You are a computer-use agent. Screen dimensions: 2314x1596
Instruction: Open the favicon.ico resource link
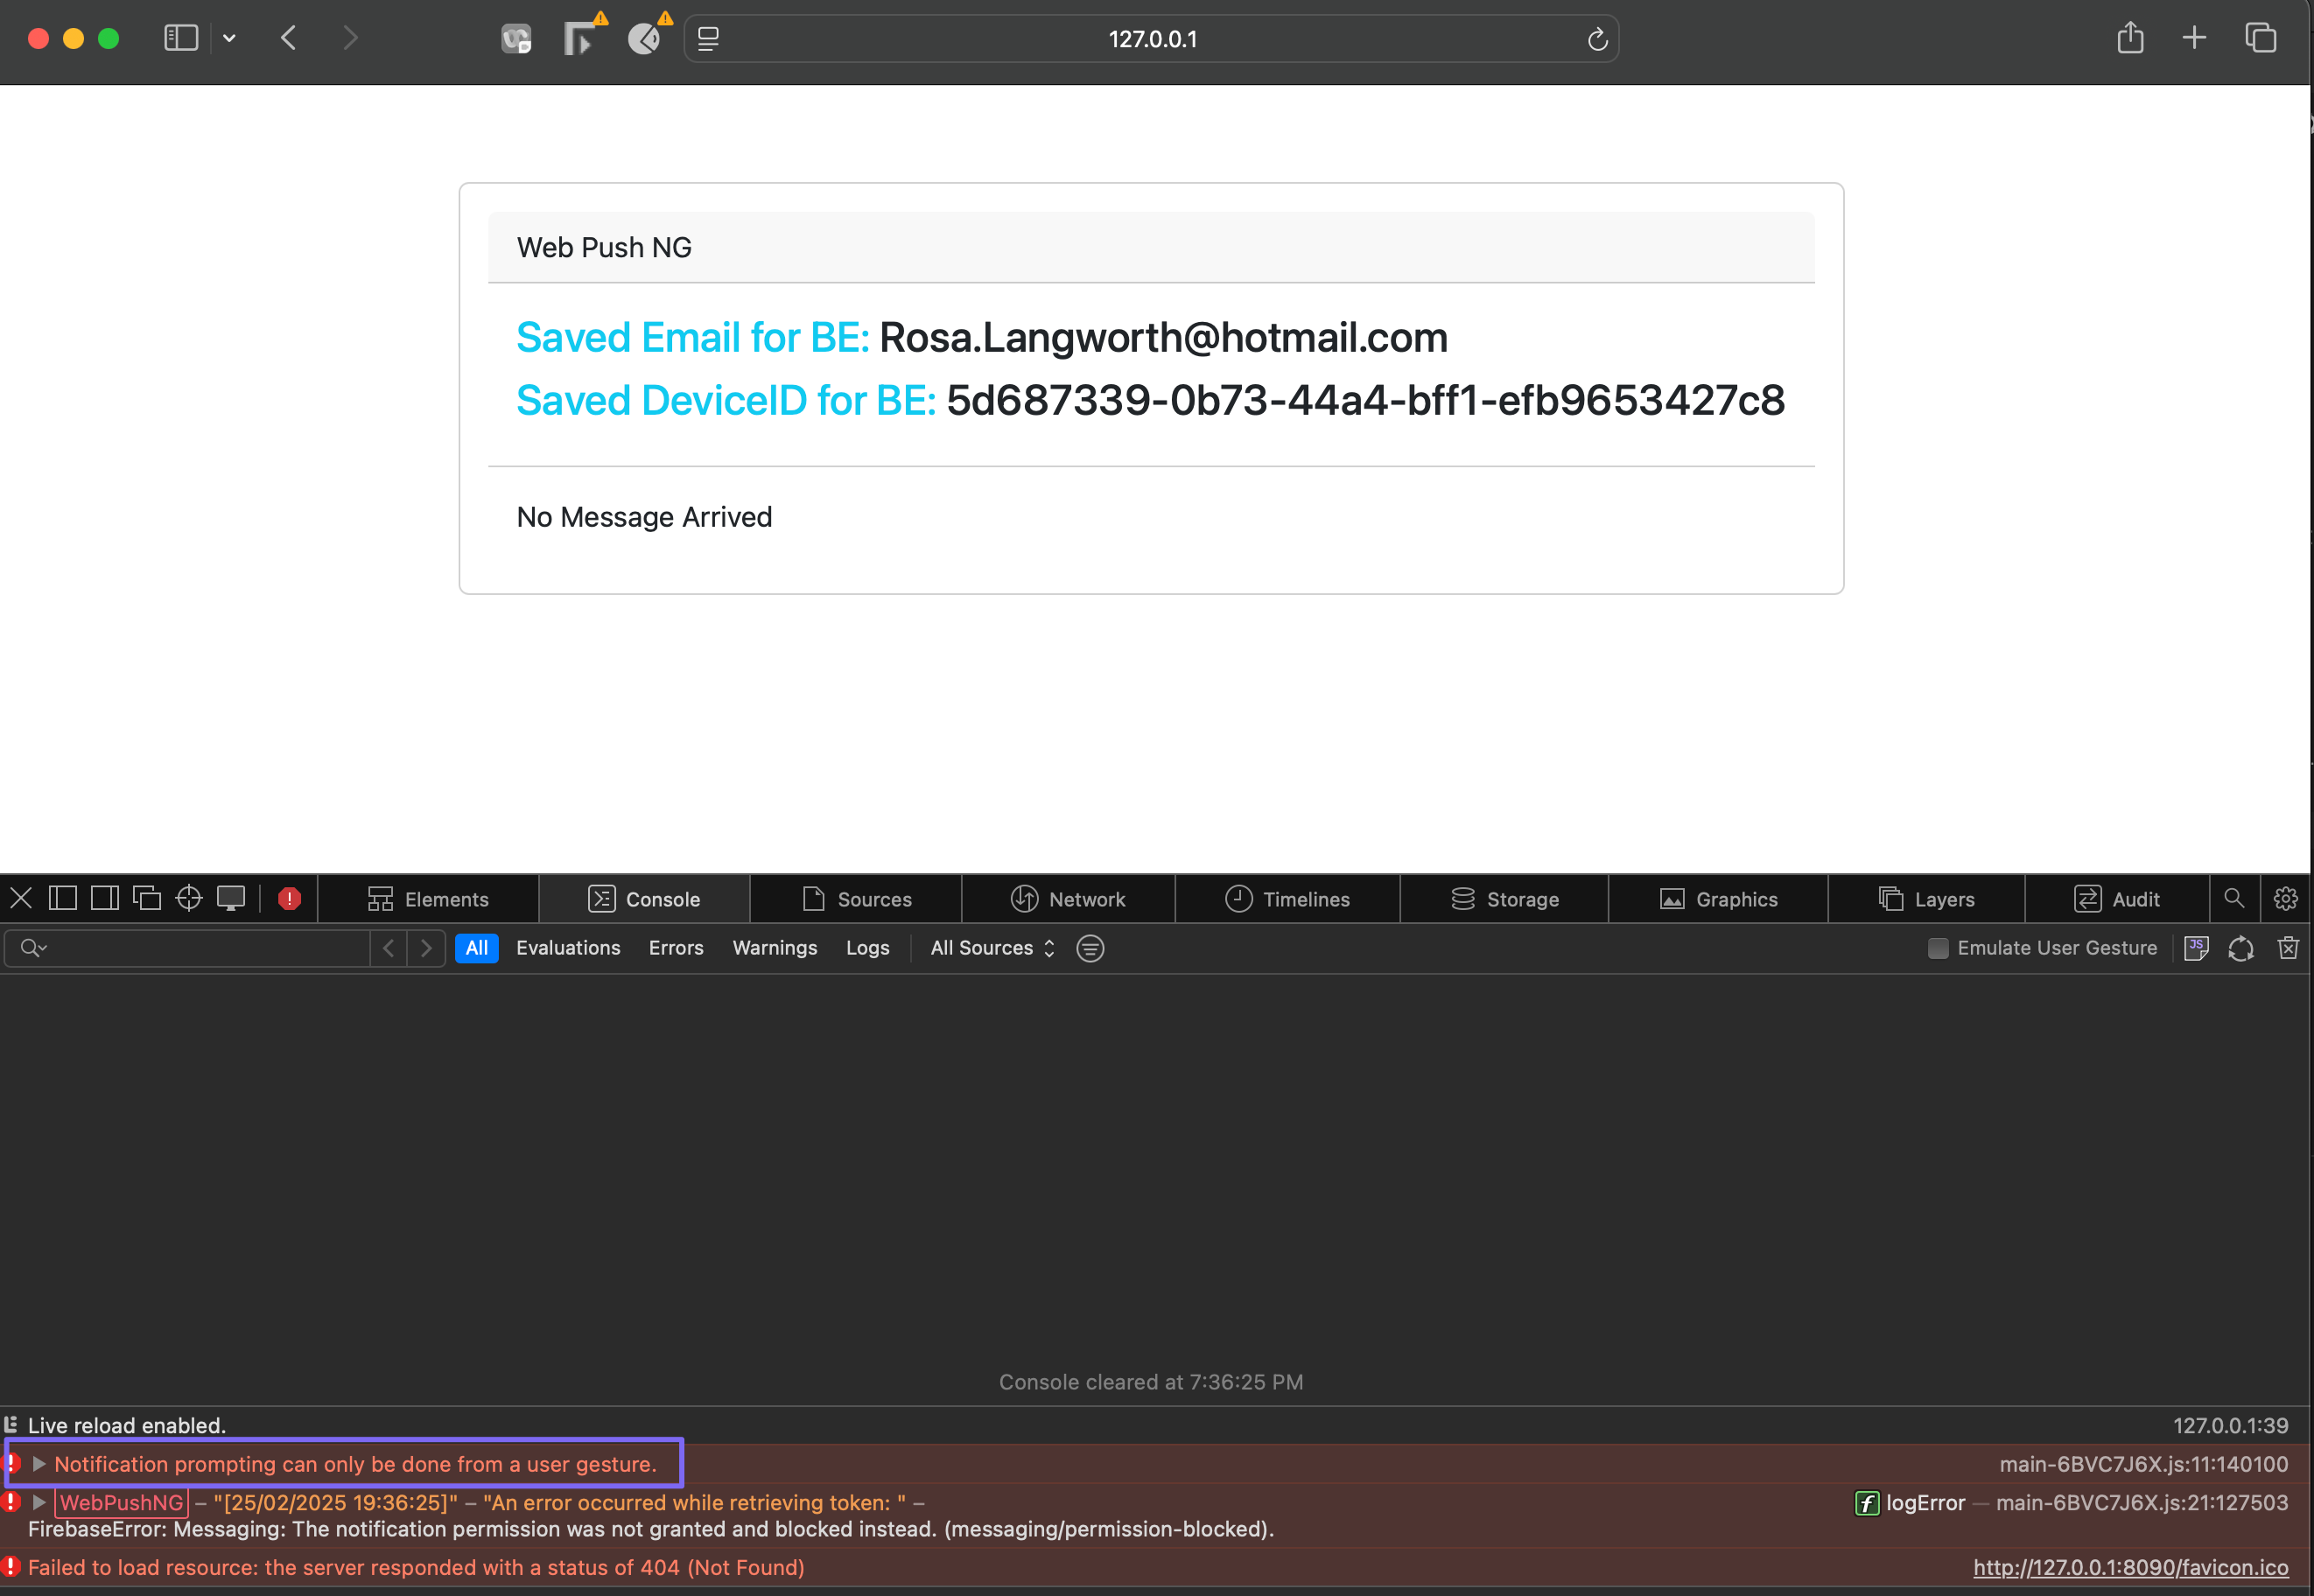tap(2130, 1567)
